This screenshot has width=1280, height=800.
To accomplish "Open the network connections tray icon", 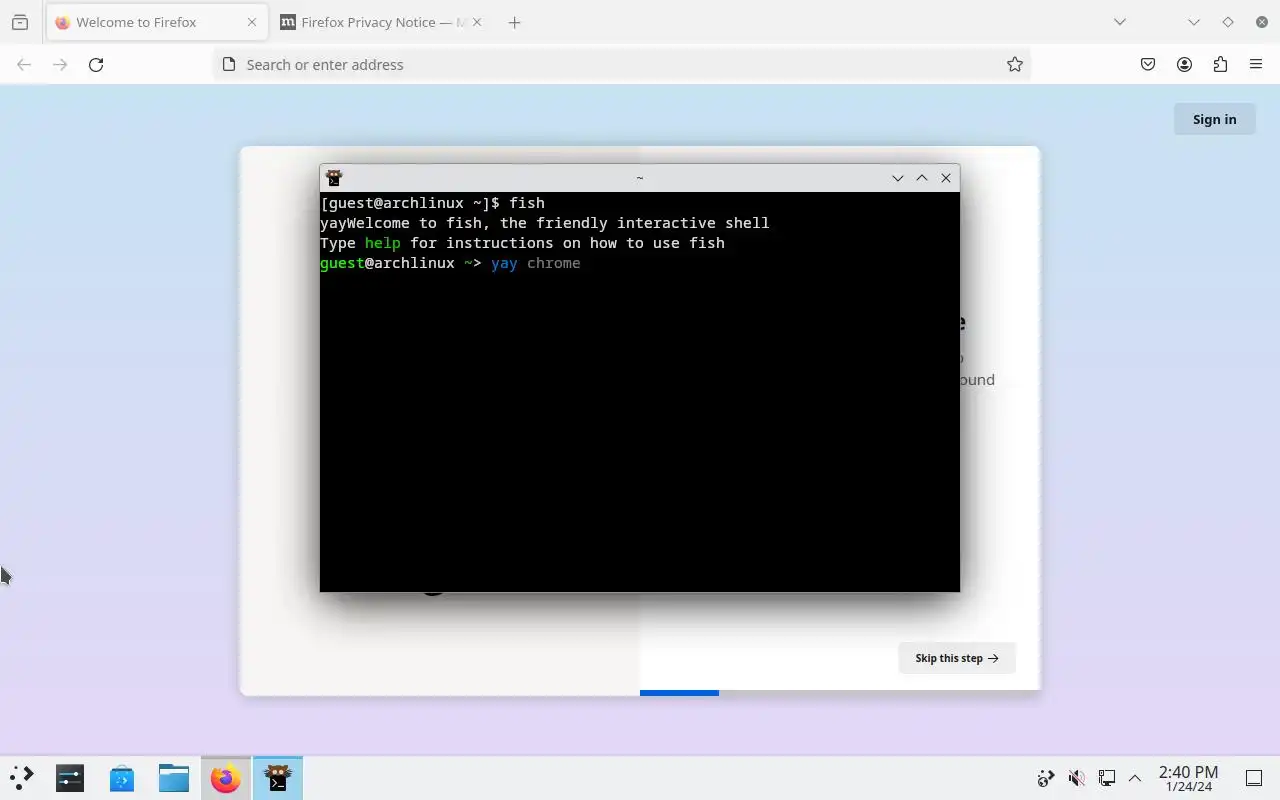I will pos(1106,778).
